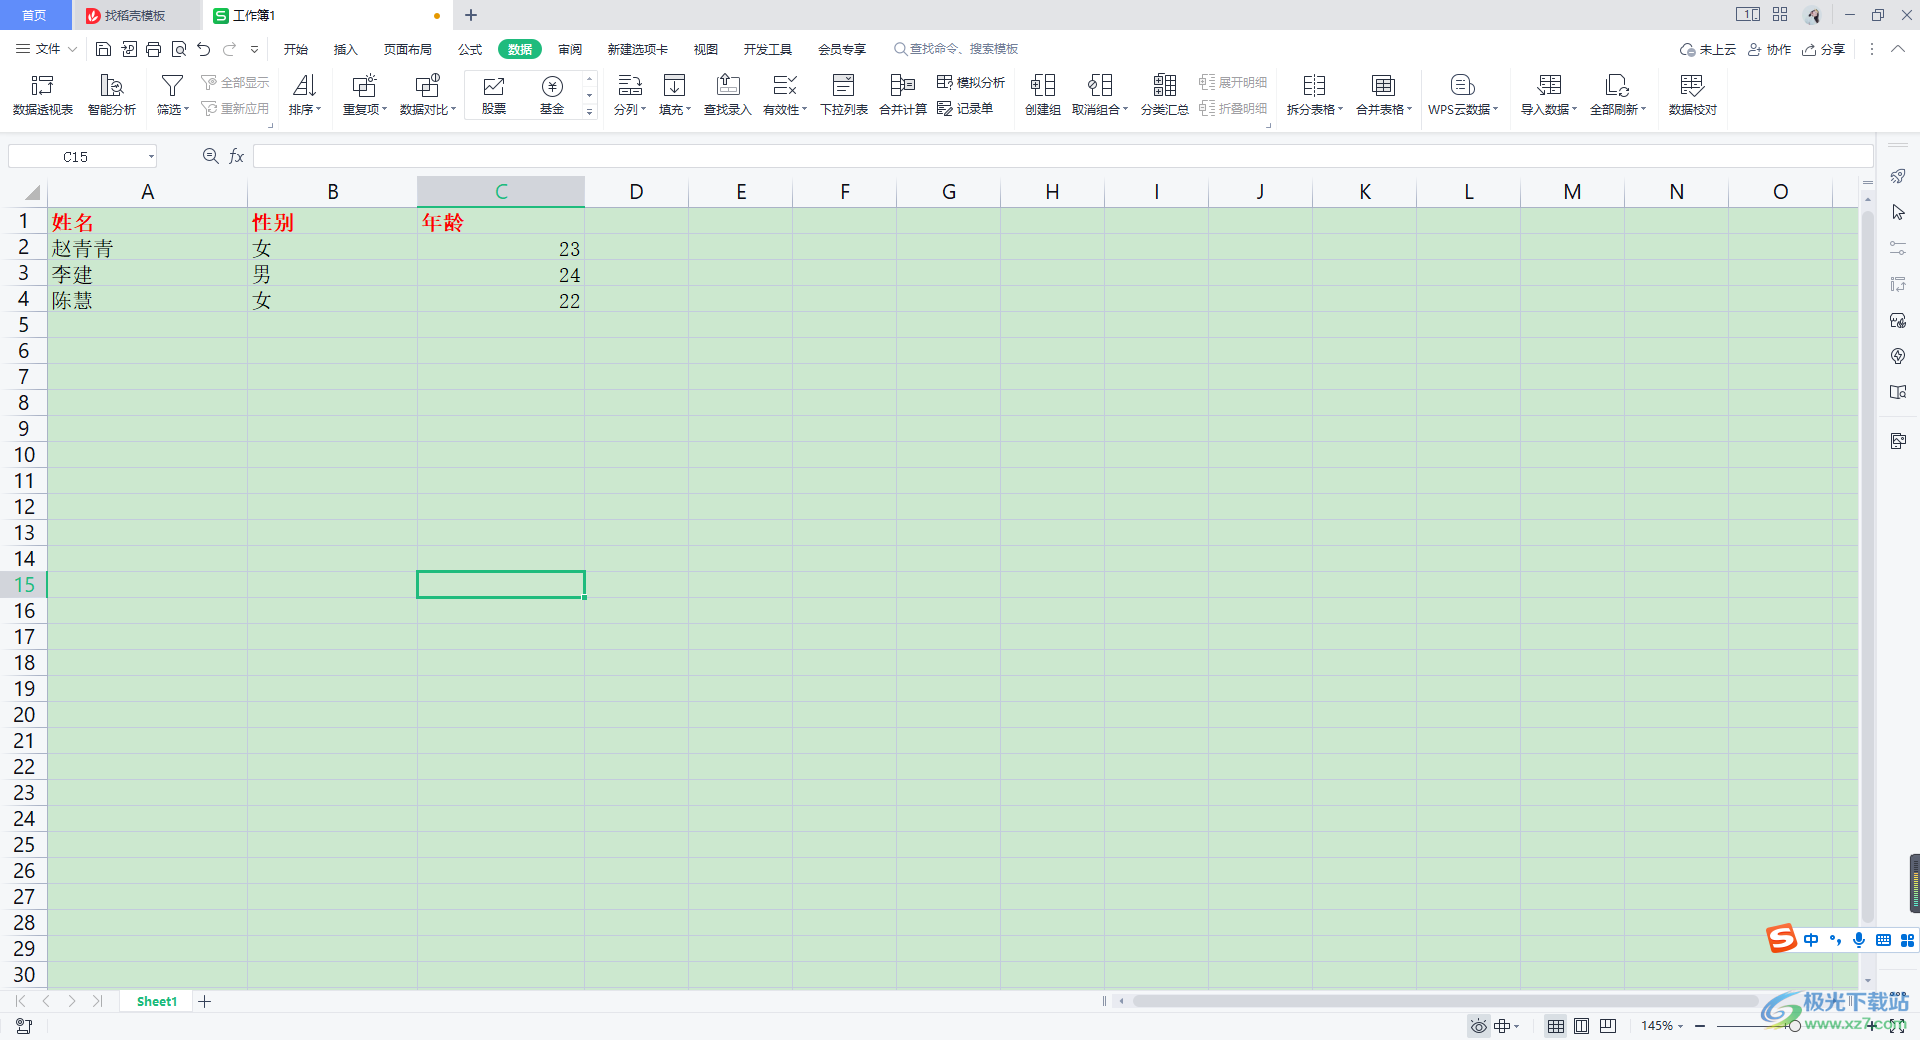Switch to the 公式 formulas tab
This screenshot has height=1040, width=1920.
pos(470,49)
